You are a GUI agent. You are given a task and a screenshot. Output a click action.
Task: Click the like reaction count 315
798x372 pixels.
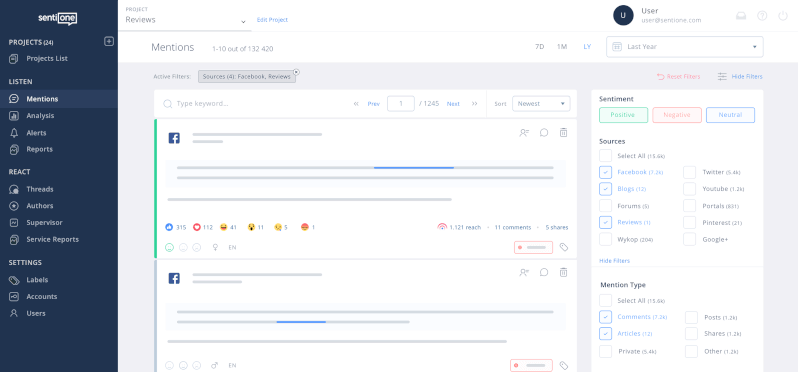tap(176, 227)
